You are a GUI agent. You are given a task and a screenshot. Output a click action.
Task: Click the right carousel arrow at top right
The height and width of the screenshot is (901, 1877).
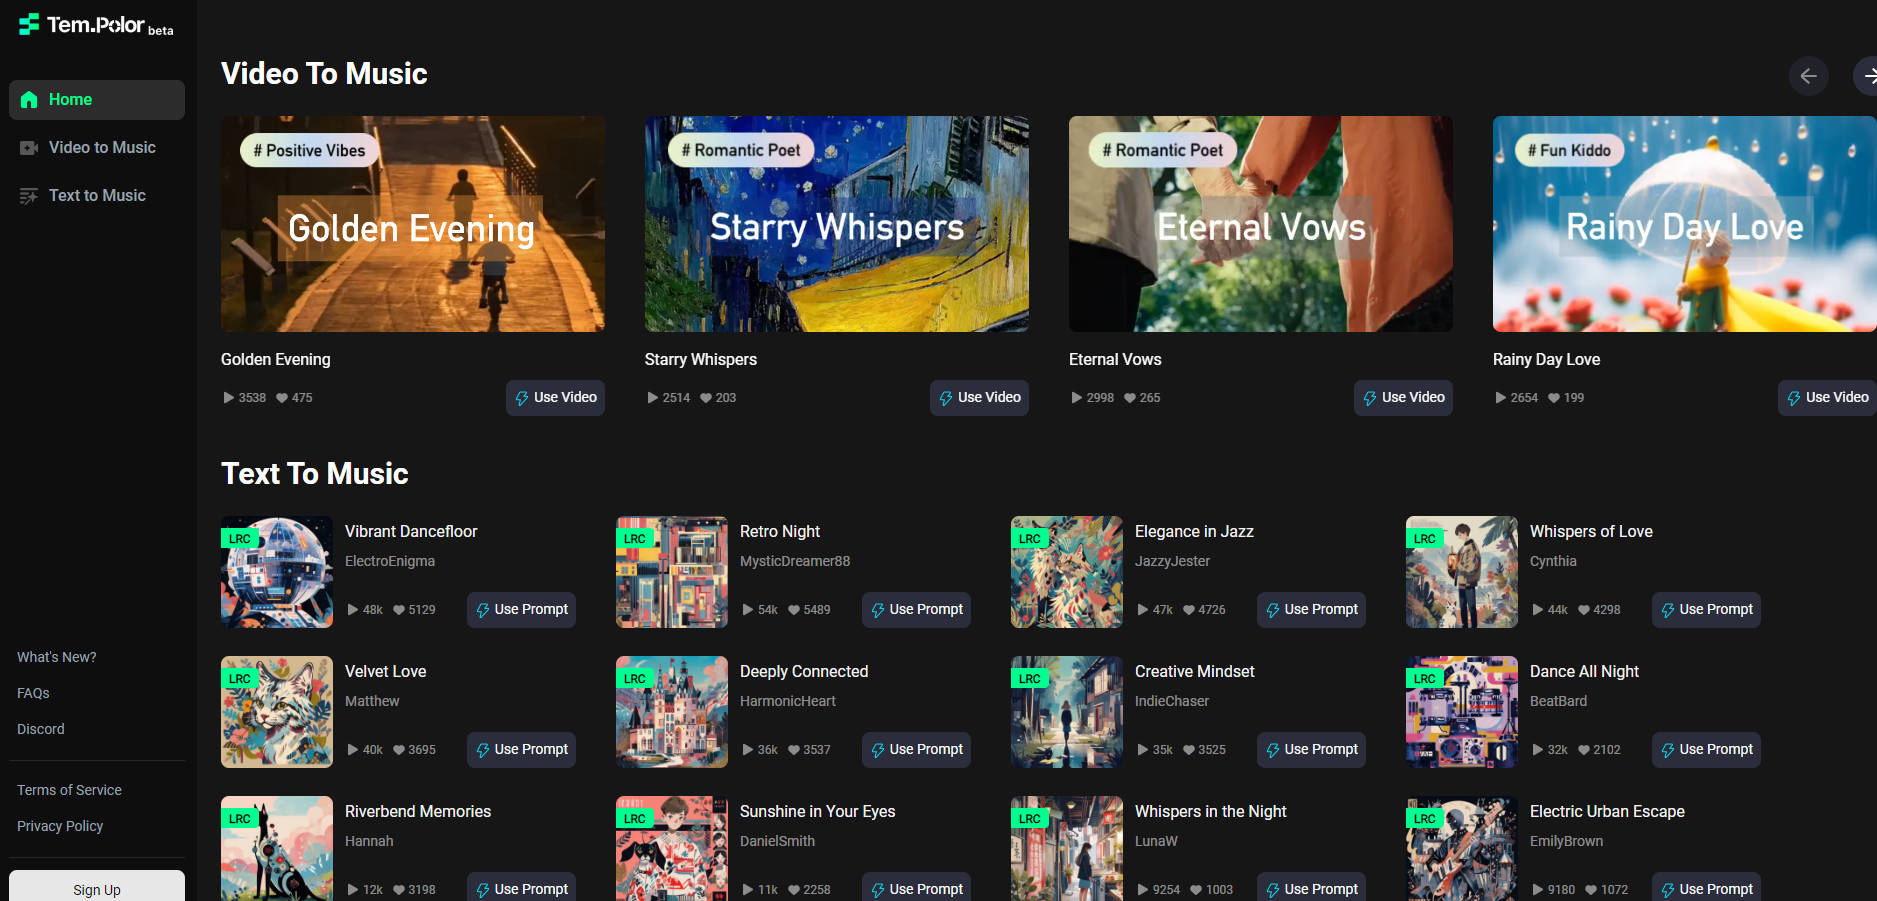tap(1868, 76)
